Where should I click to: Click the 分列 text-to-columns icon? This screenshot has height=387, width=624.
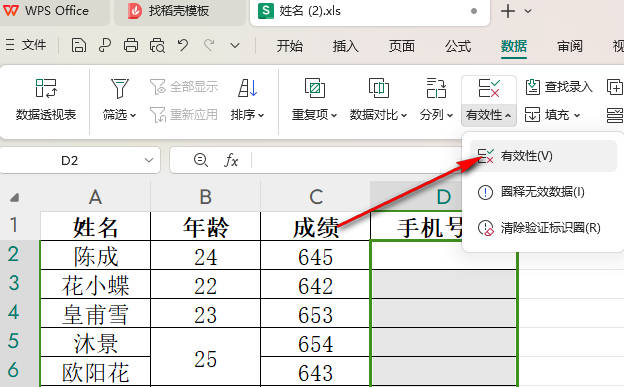tap(436, 88)
